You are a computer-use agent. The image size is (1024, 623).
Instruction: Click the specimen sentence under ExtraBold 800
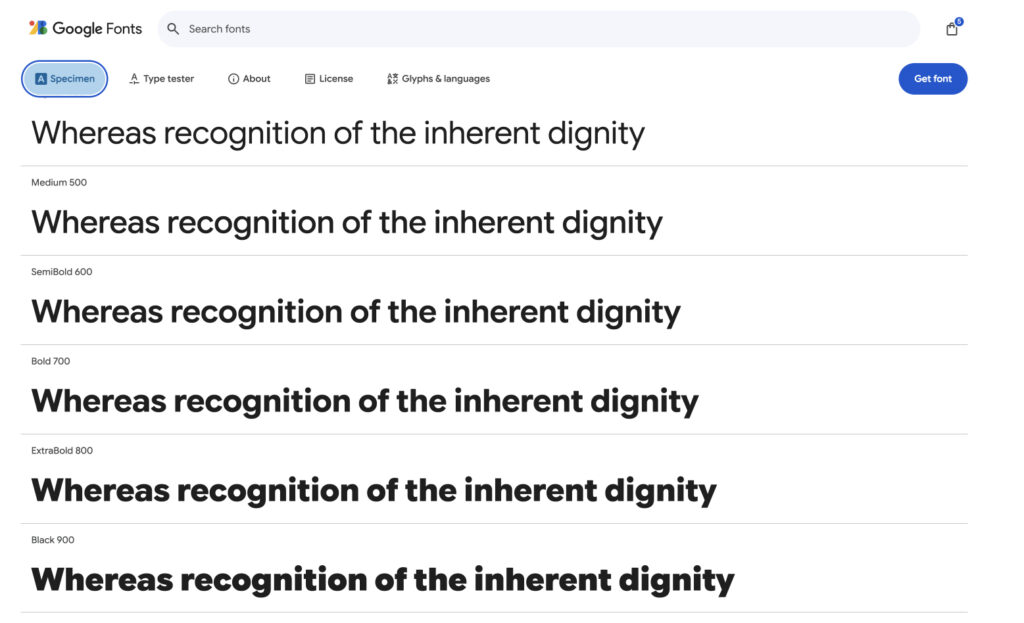(374, 491)
